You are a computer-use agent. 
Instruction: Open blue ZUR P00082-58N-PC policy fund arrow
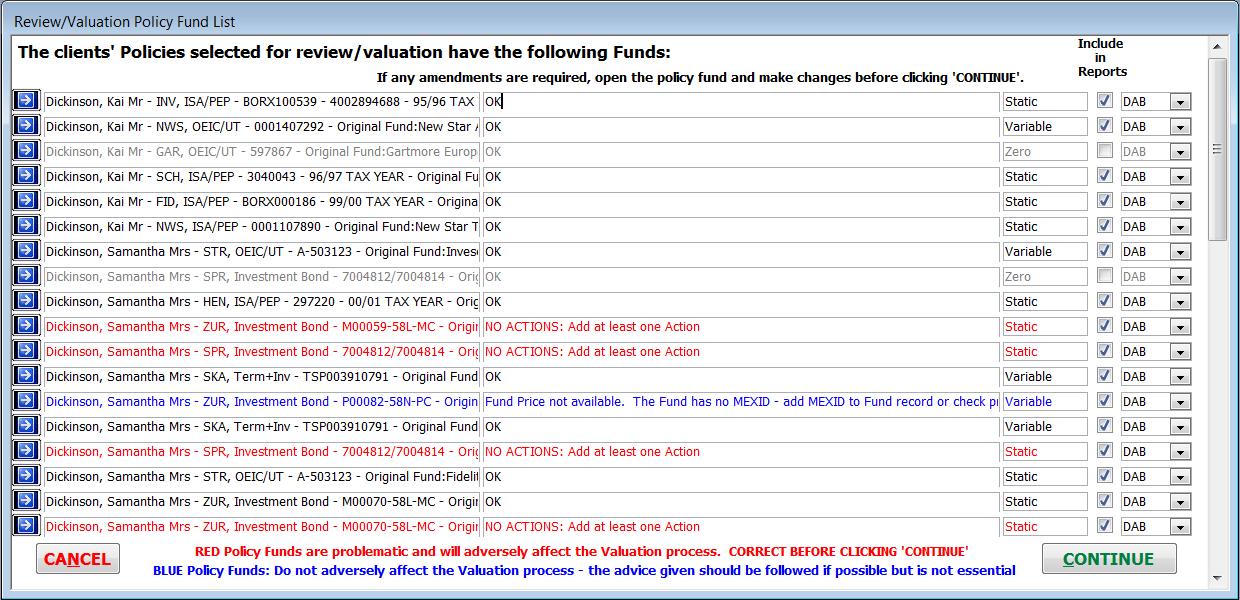[26, 401]
